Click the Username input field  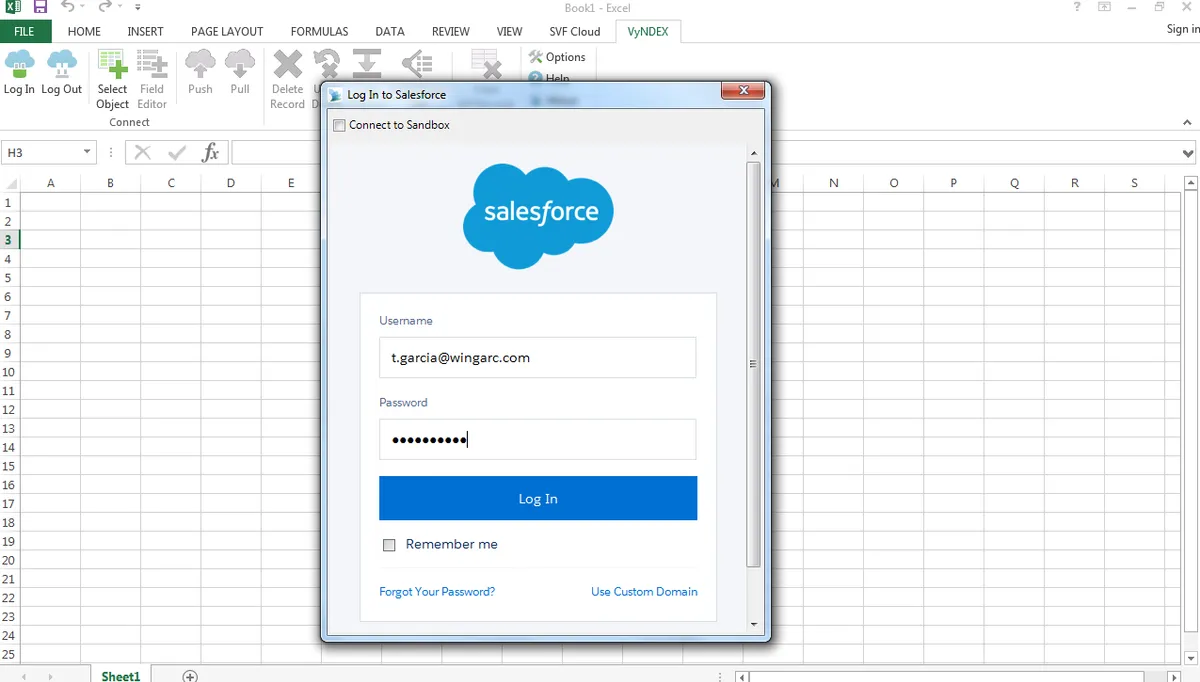tap(538, 357)
